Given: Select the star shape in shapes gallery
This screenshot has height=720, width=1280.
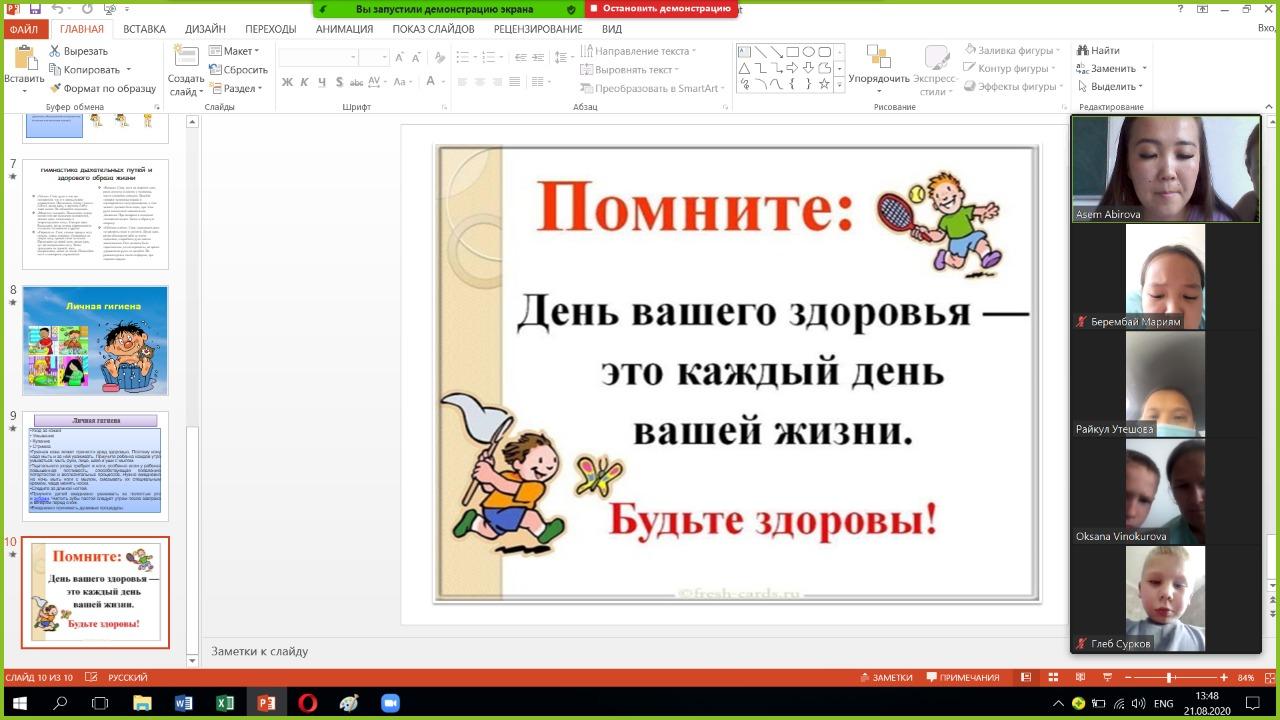Looking at the screenshot, I should 824,84.
